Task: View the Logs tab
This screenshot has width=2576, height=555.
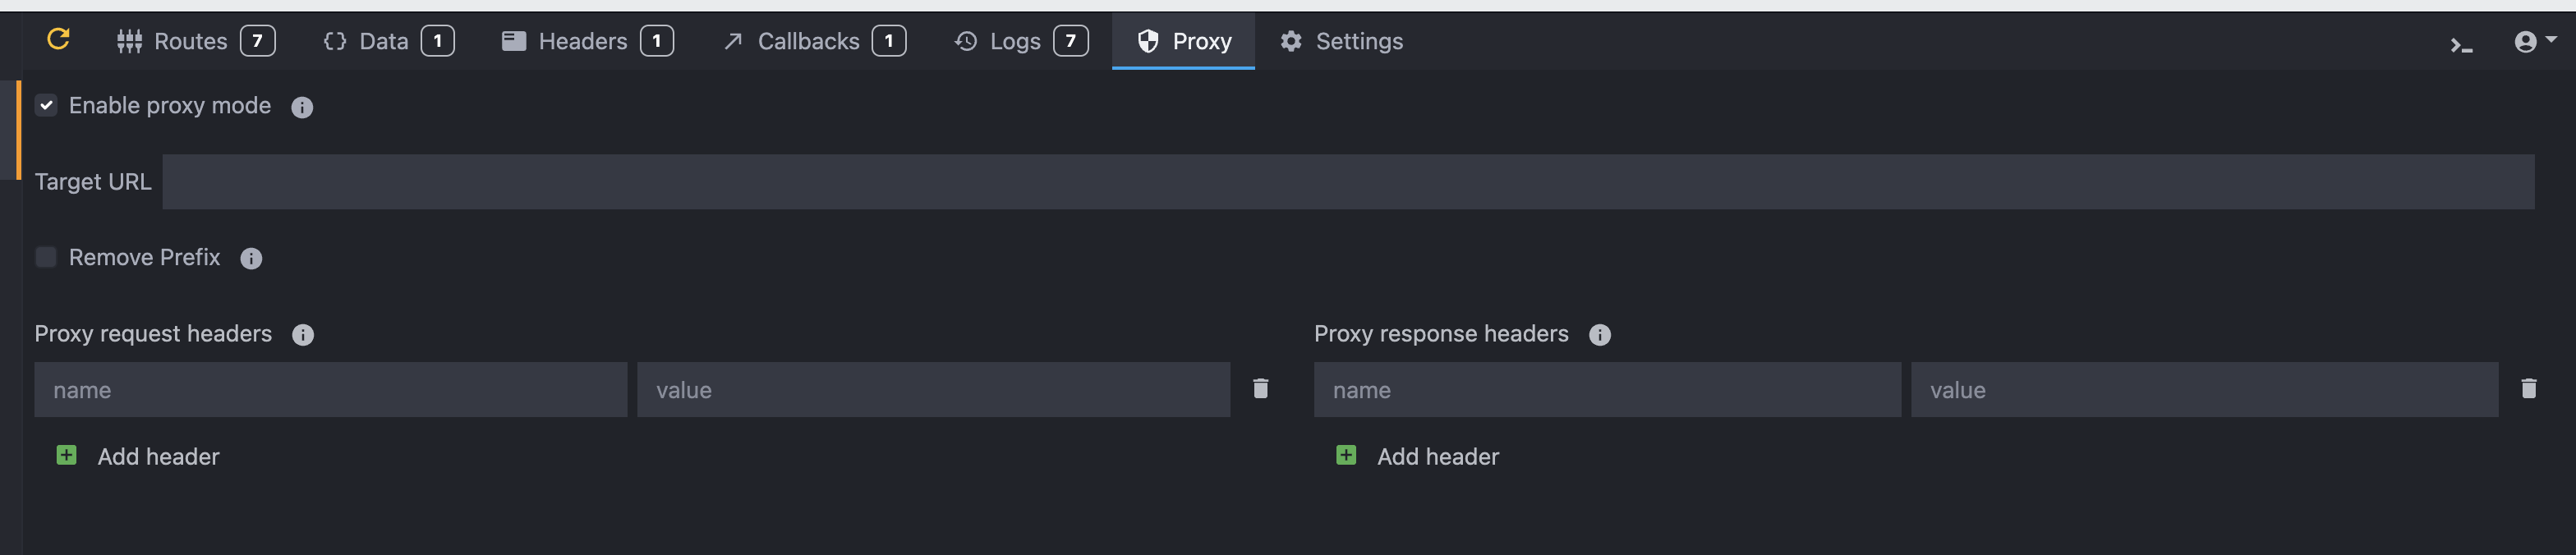Action: [x=1021, y=41]
